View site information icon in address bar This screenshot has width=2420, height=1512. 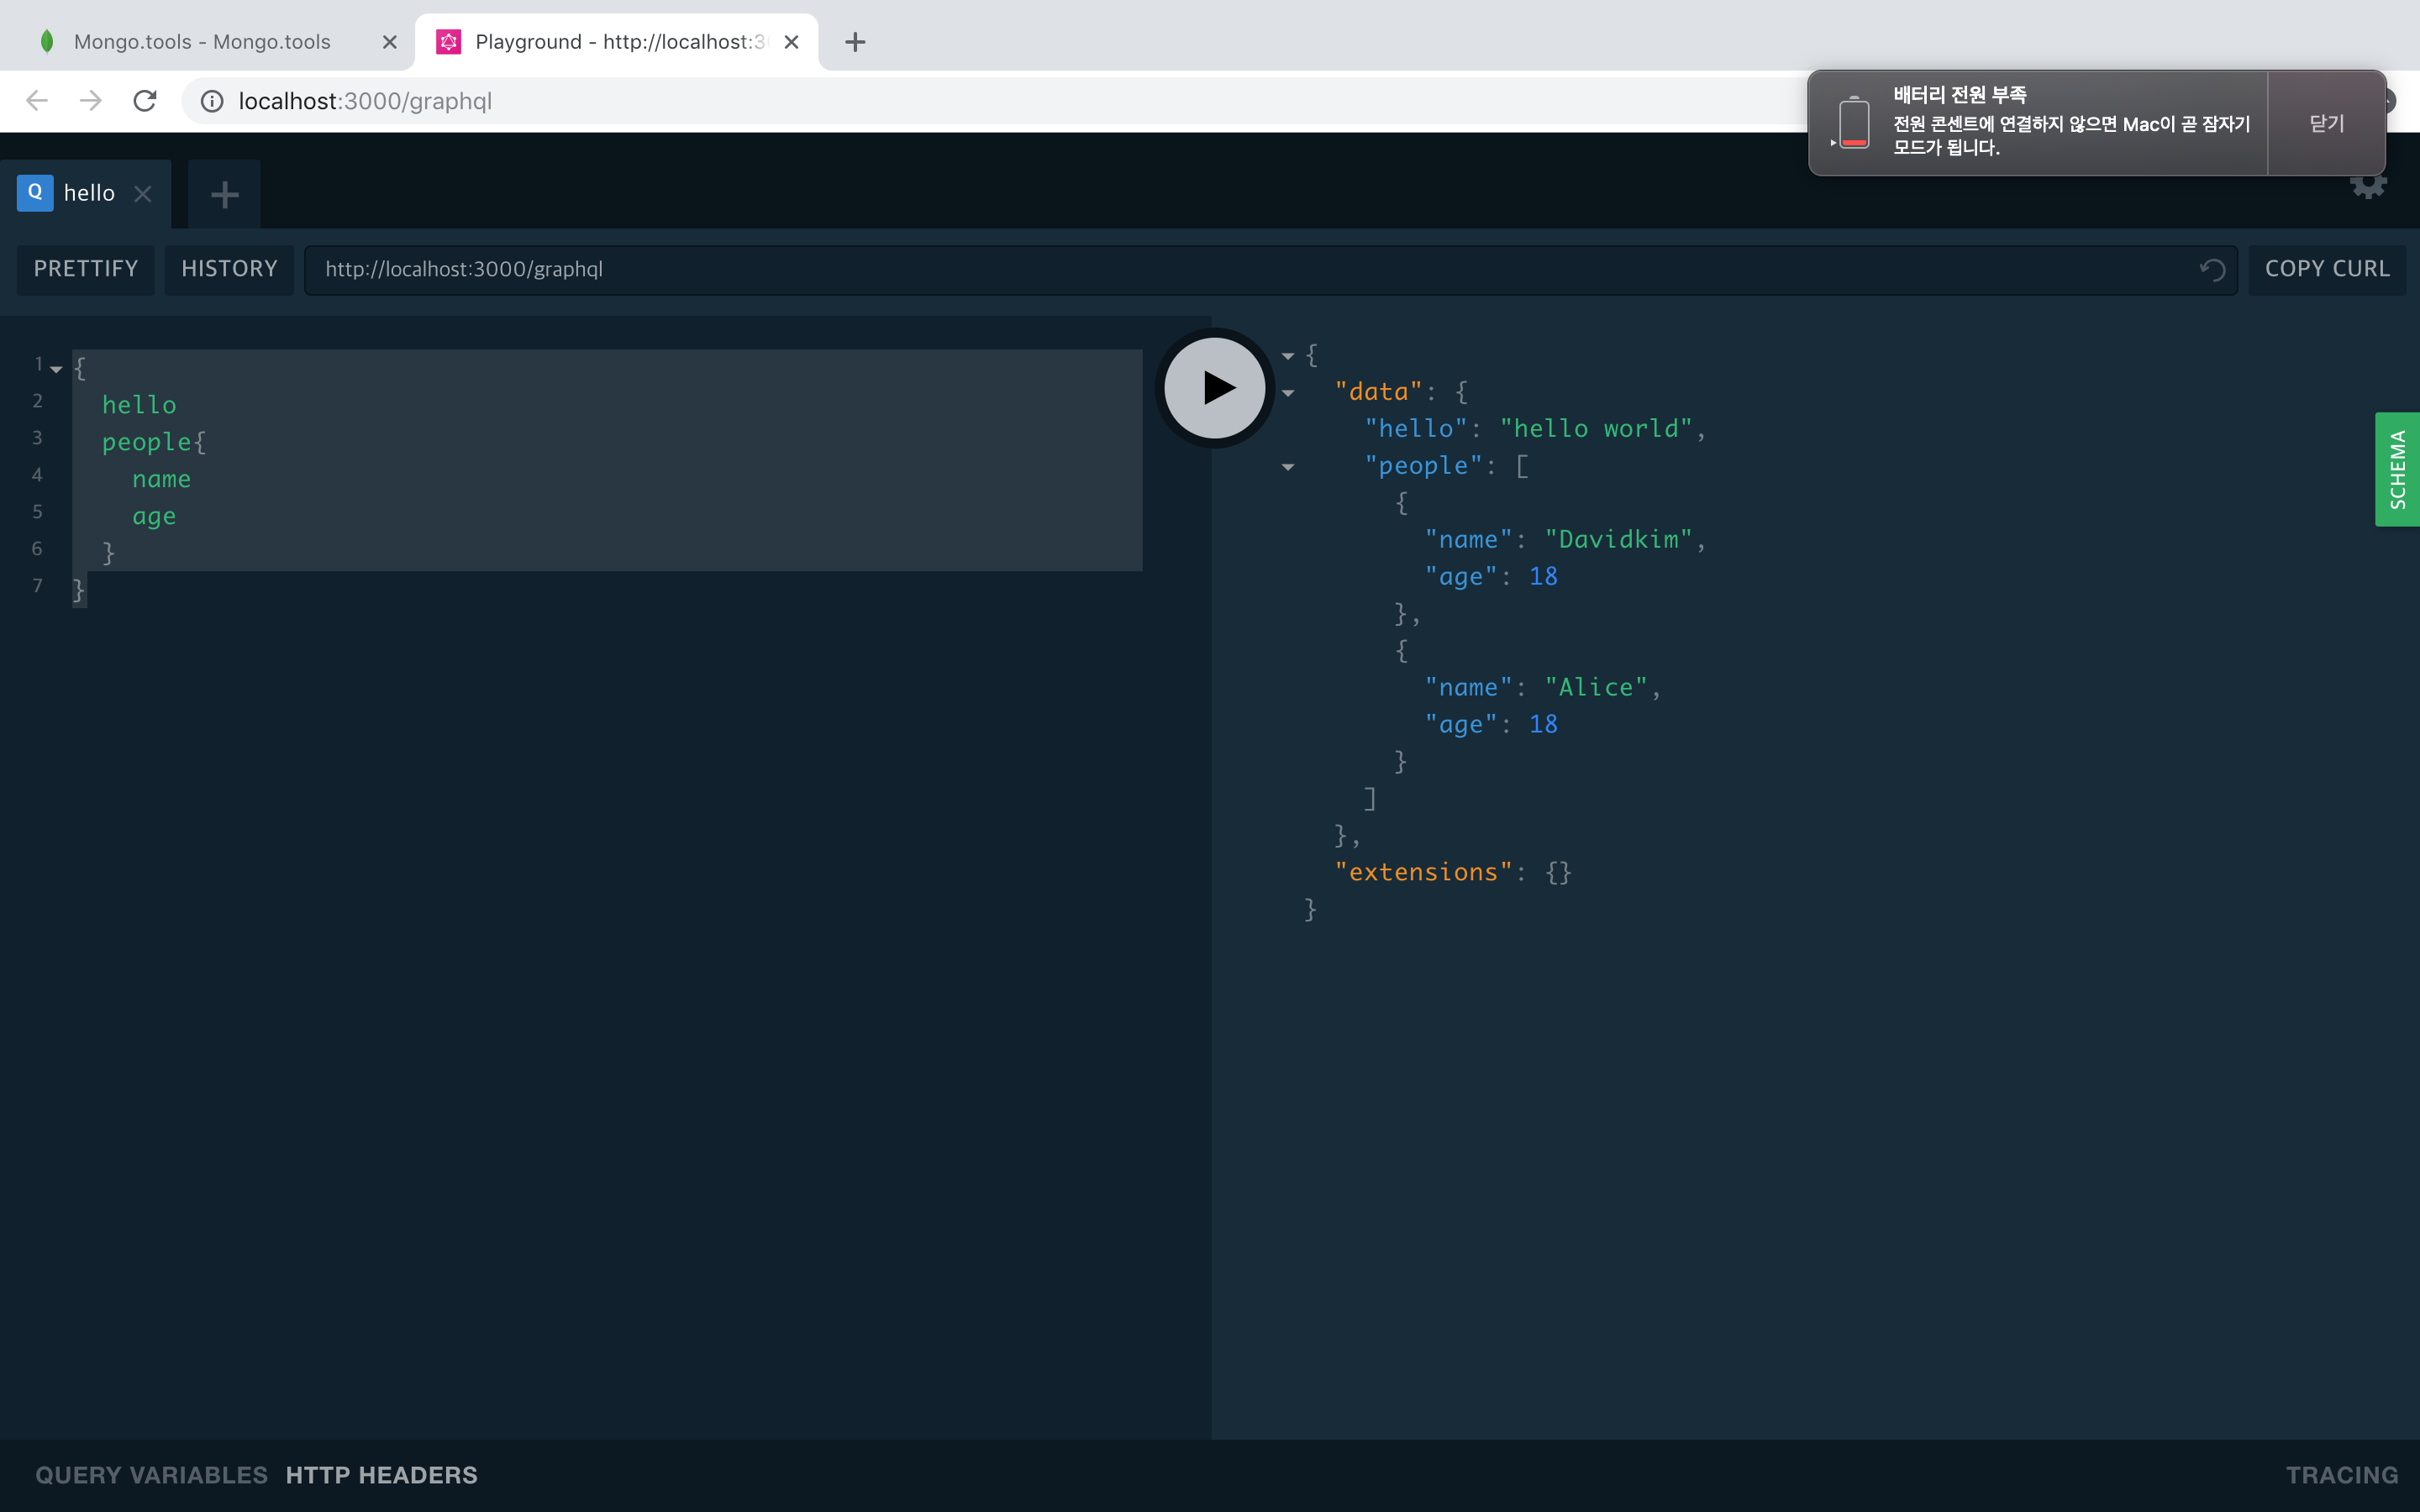pyautogui.click(x=212, y=101)
